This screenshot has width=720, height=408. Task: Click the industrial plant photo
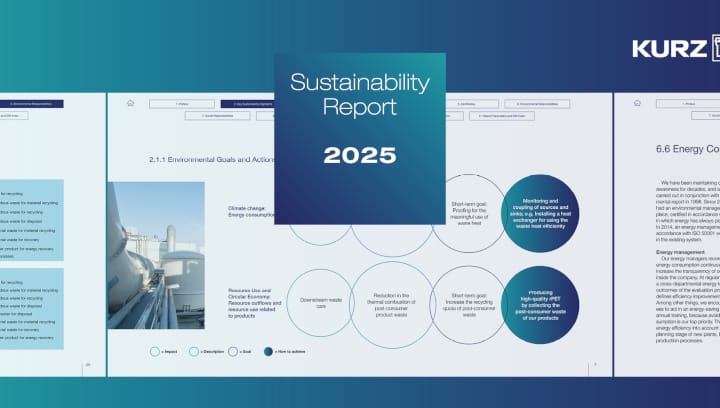156,255
